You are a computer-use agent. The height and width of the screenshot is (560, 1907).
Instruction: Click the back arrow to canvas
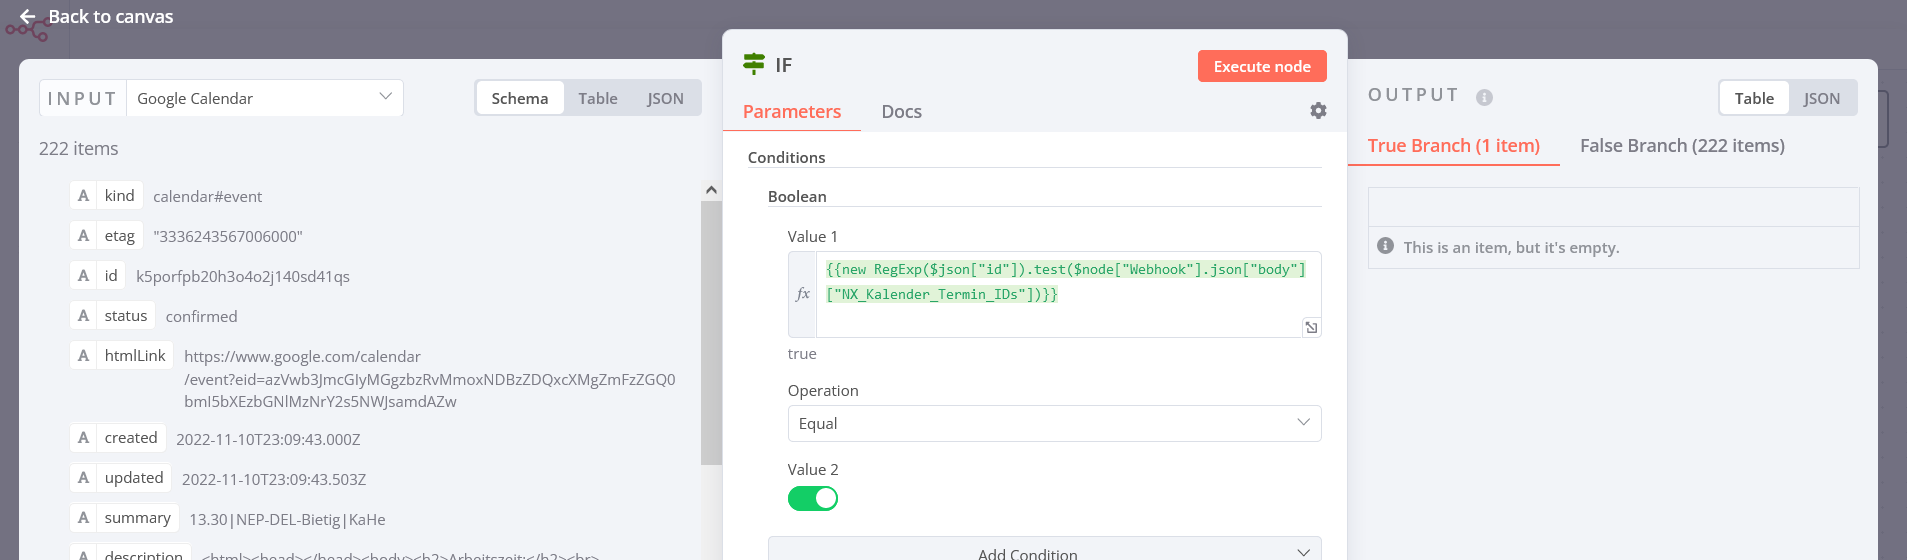(x=28, y=17)
